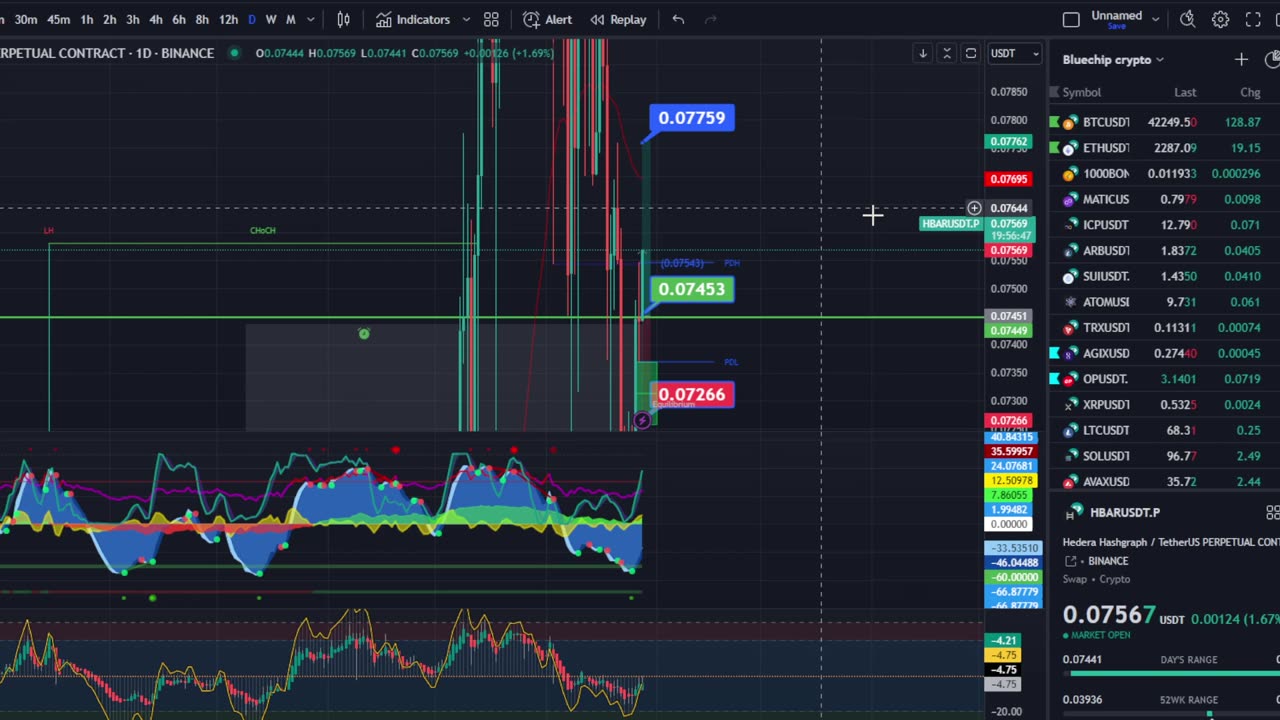Expand the Unnamed layout dropdown

click(1156, 19)
